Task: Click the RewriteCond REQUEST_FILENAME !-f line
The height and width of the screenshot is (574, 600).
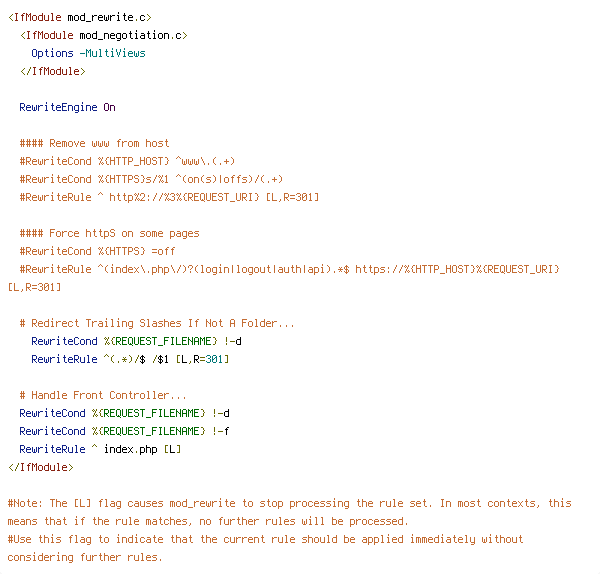Action: (x=124, y=431)
